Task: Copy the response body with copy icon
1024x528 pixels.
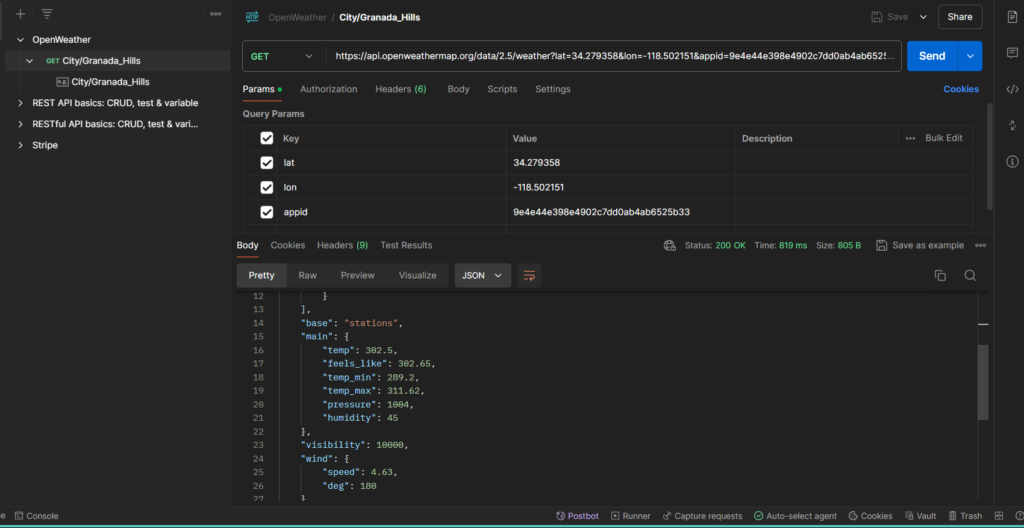Action: (x=940, y=275)
